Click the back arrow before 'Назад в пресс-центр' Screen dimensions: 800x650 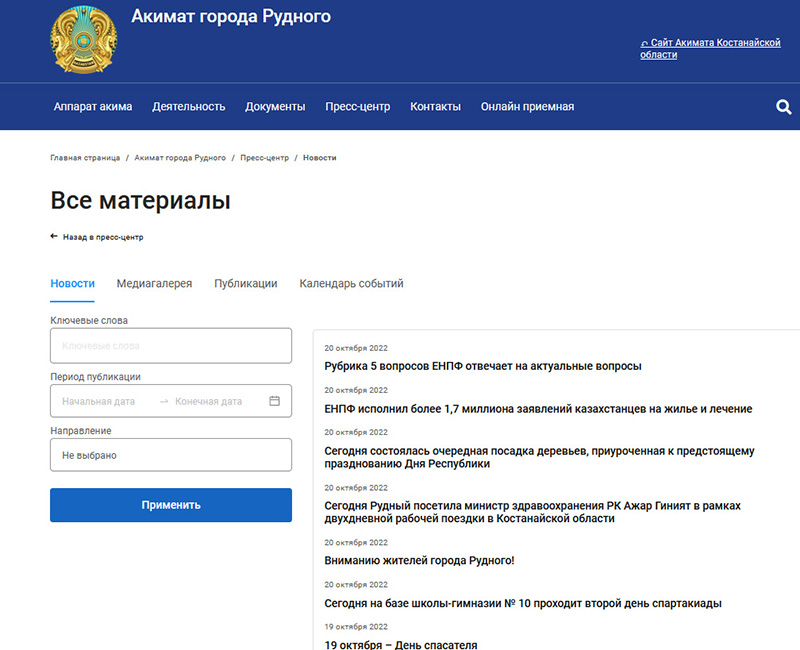pos(54,236)
